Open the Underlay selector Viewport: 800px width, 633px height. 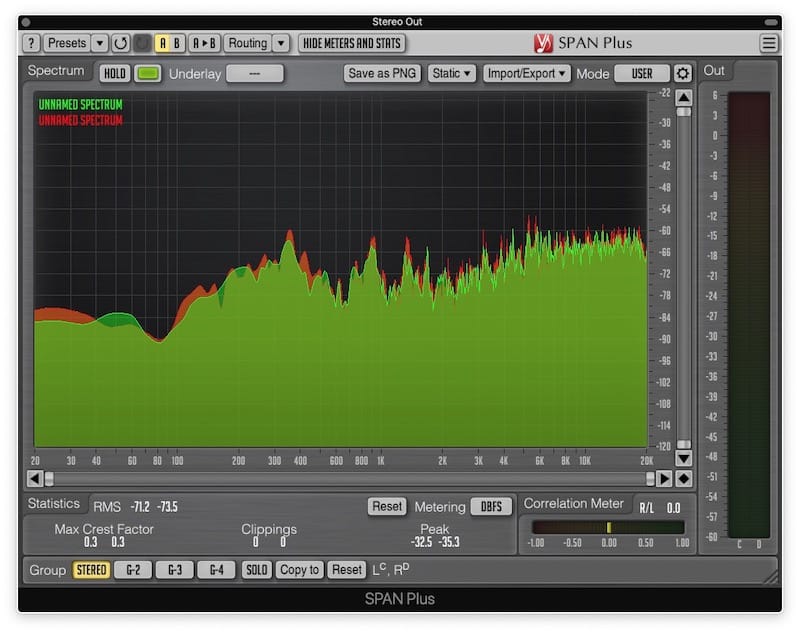pyautogui.click(x=255, y=73)
